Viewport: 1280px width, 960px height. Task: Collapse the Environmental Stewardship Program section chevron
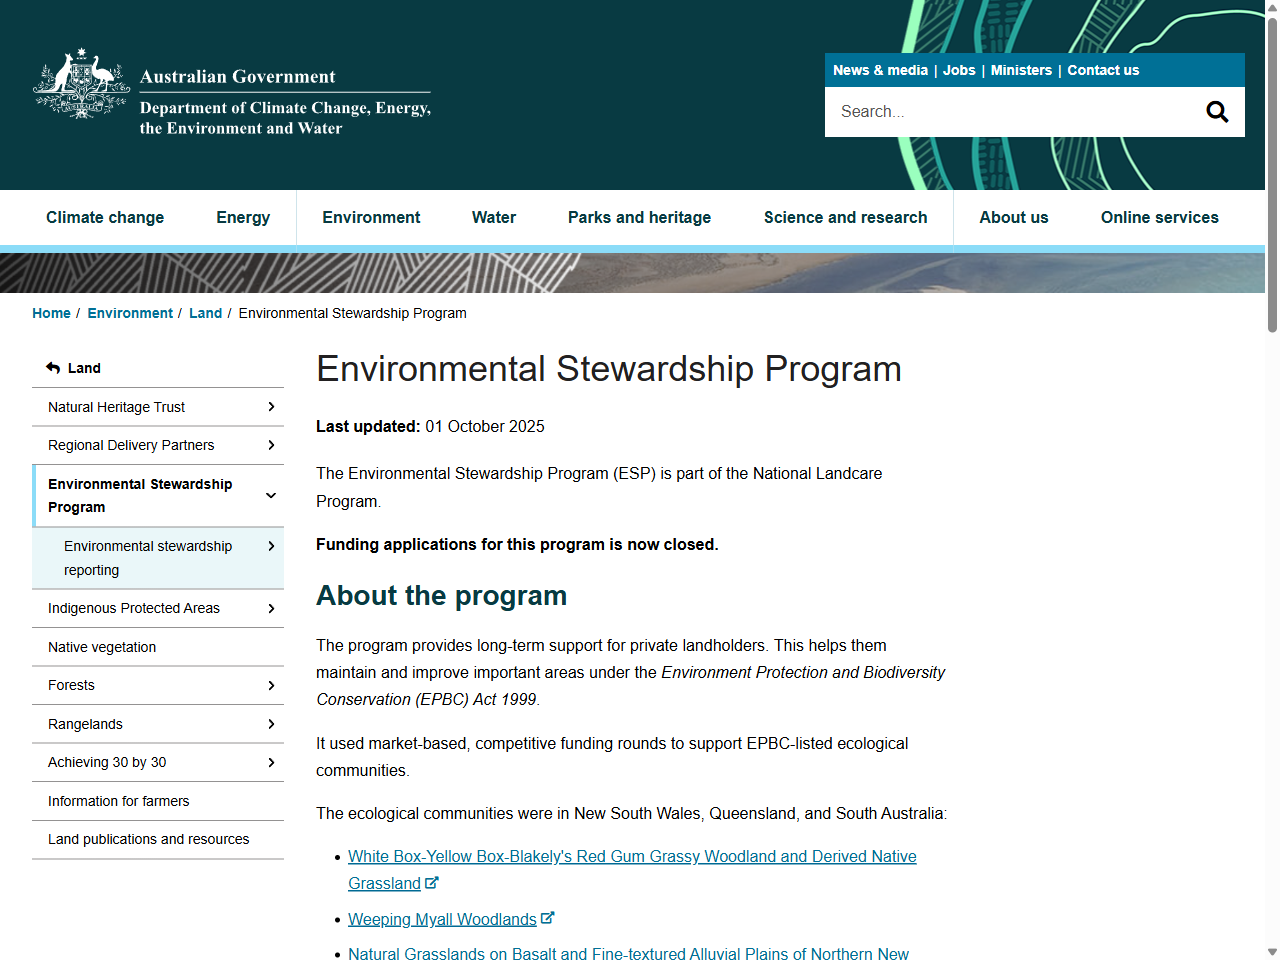tap(271, 495)
